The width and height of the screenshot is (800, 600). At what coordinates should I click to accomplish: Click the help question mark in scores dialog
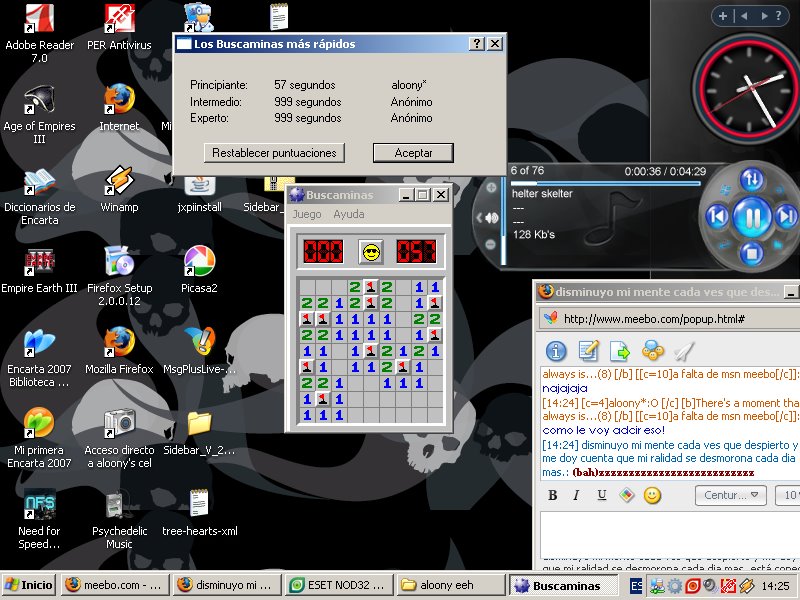(x=477, y=44)
